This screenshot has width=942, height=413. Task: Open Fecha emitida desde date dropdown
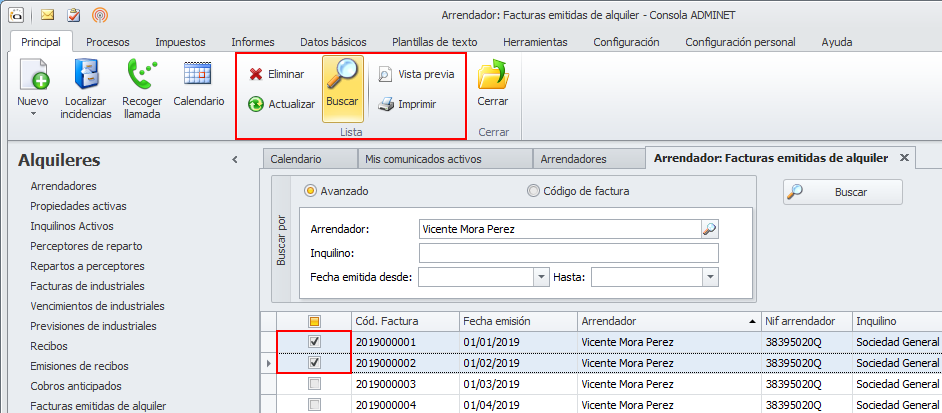click(542, 277)
